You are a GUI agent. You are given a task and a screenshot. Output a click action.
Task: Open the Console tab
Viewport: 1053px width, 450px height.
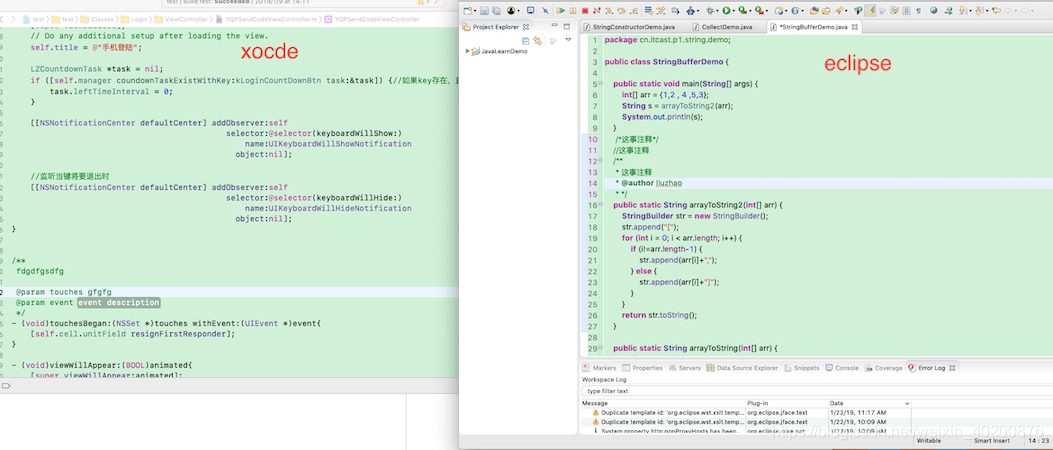click(842, 368)
